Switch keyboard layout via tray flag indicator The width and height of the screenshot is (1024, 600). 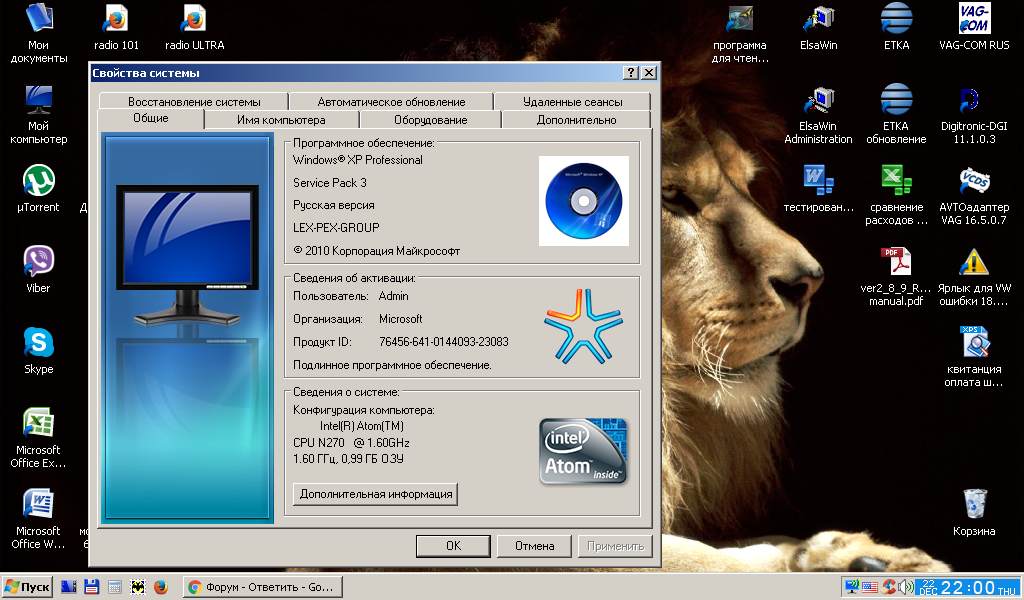point(869,585)
